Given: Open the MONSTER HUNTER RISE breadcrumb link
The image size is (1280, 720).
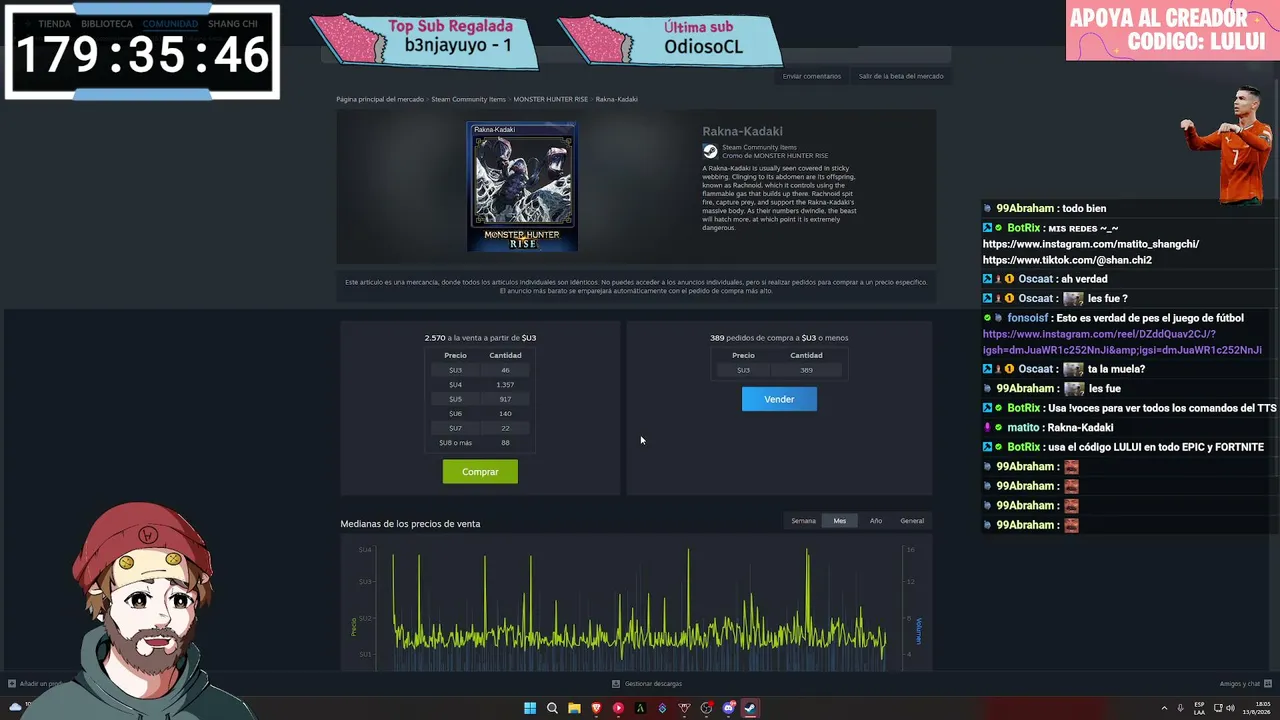Looking at the screenshot, I should [551, 99].
